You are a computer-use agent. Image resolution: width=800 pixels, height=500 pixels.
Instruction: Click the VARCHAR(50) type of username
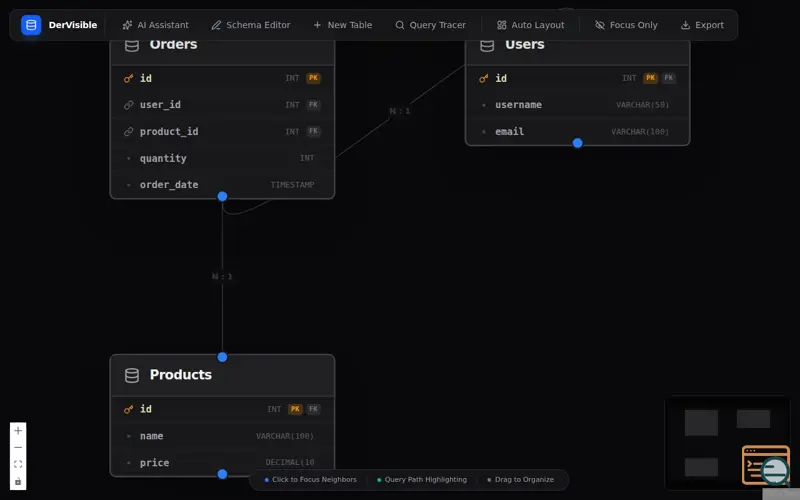tap(642, 105)
